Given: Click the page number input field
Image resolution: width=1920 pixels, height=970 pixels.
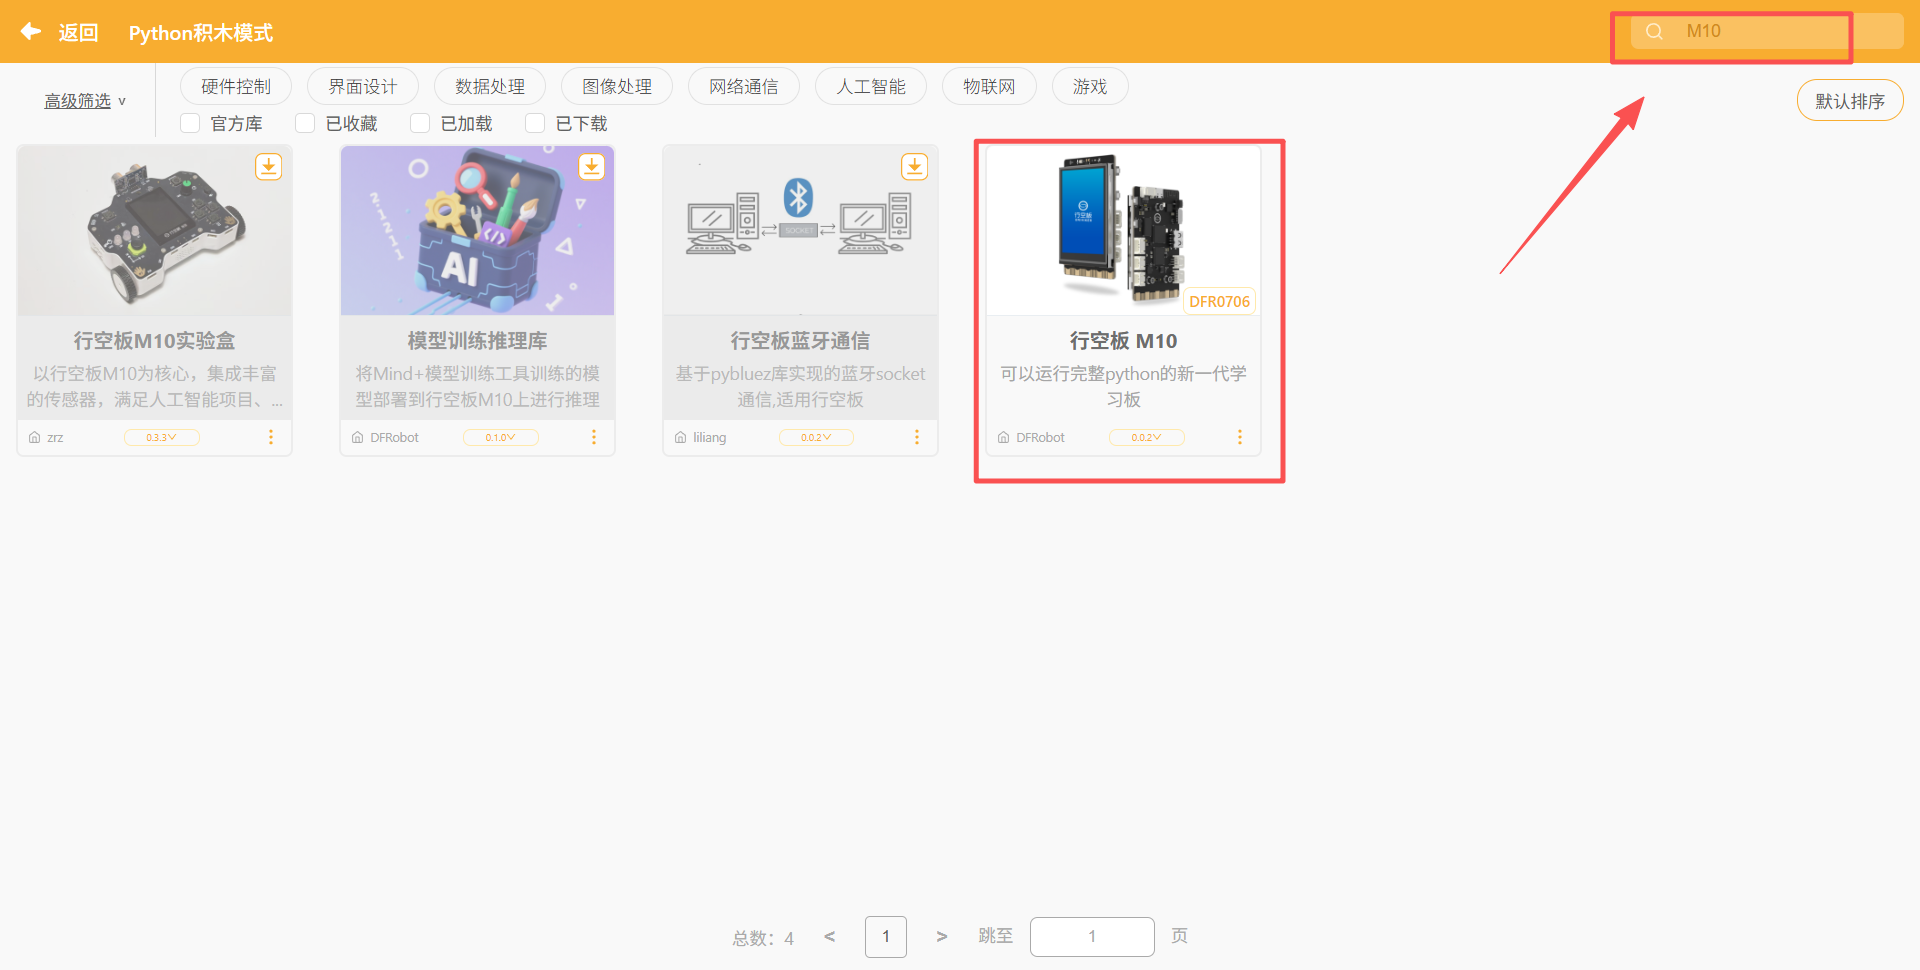Looking at the screenshot, I should click(x=1092, y=936).
